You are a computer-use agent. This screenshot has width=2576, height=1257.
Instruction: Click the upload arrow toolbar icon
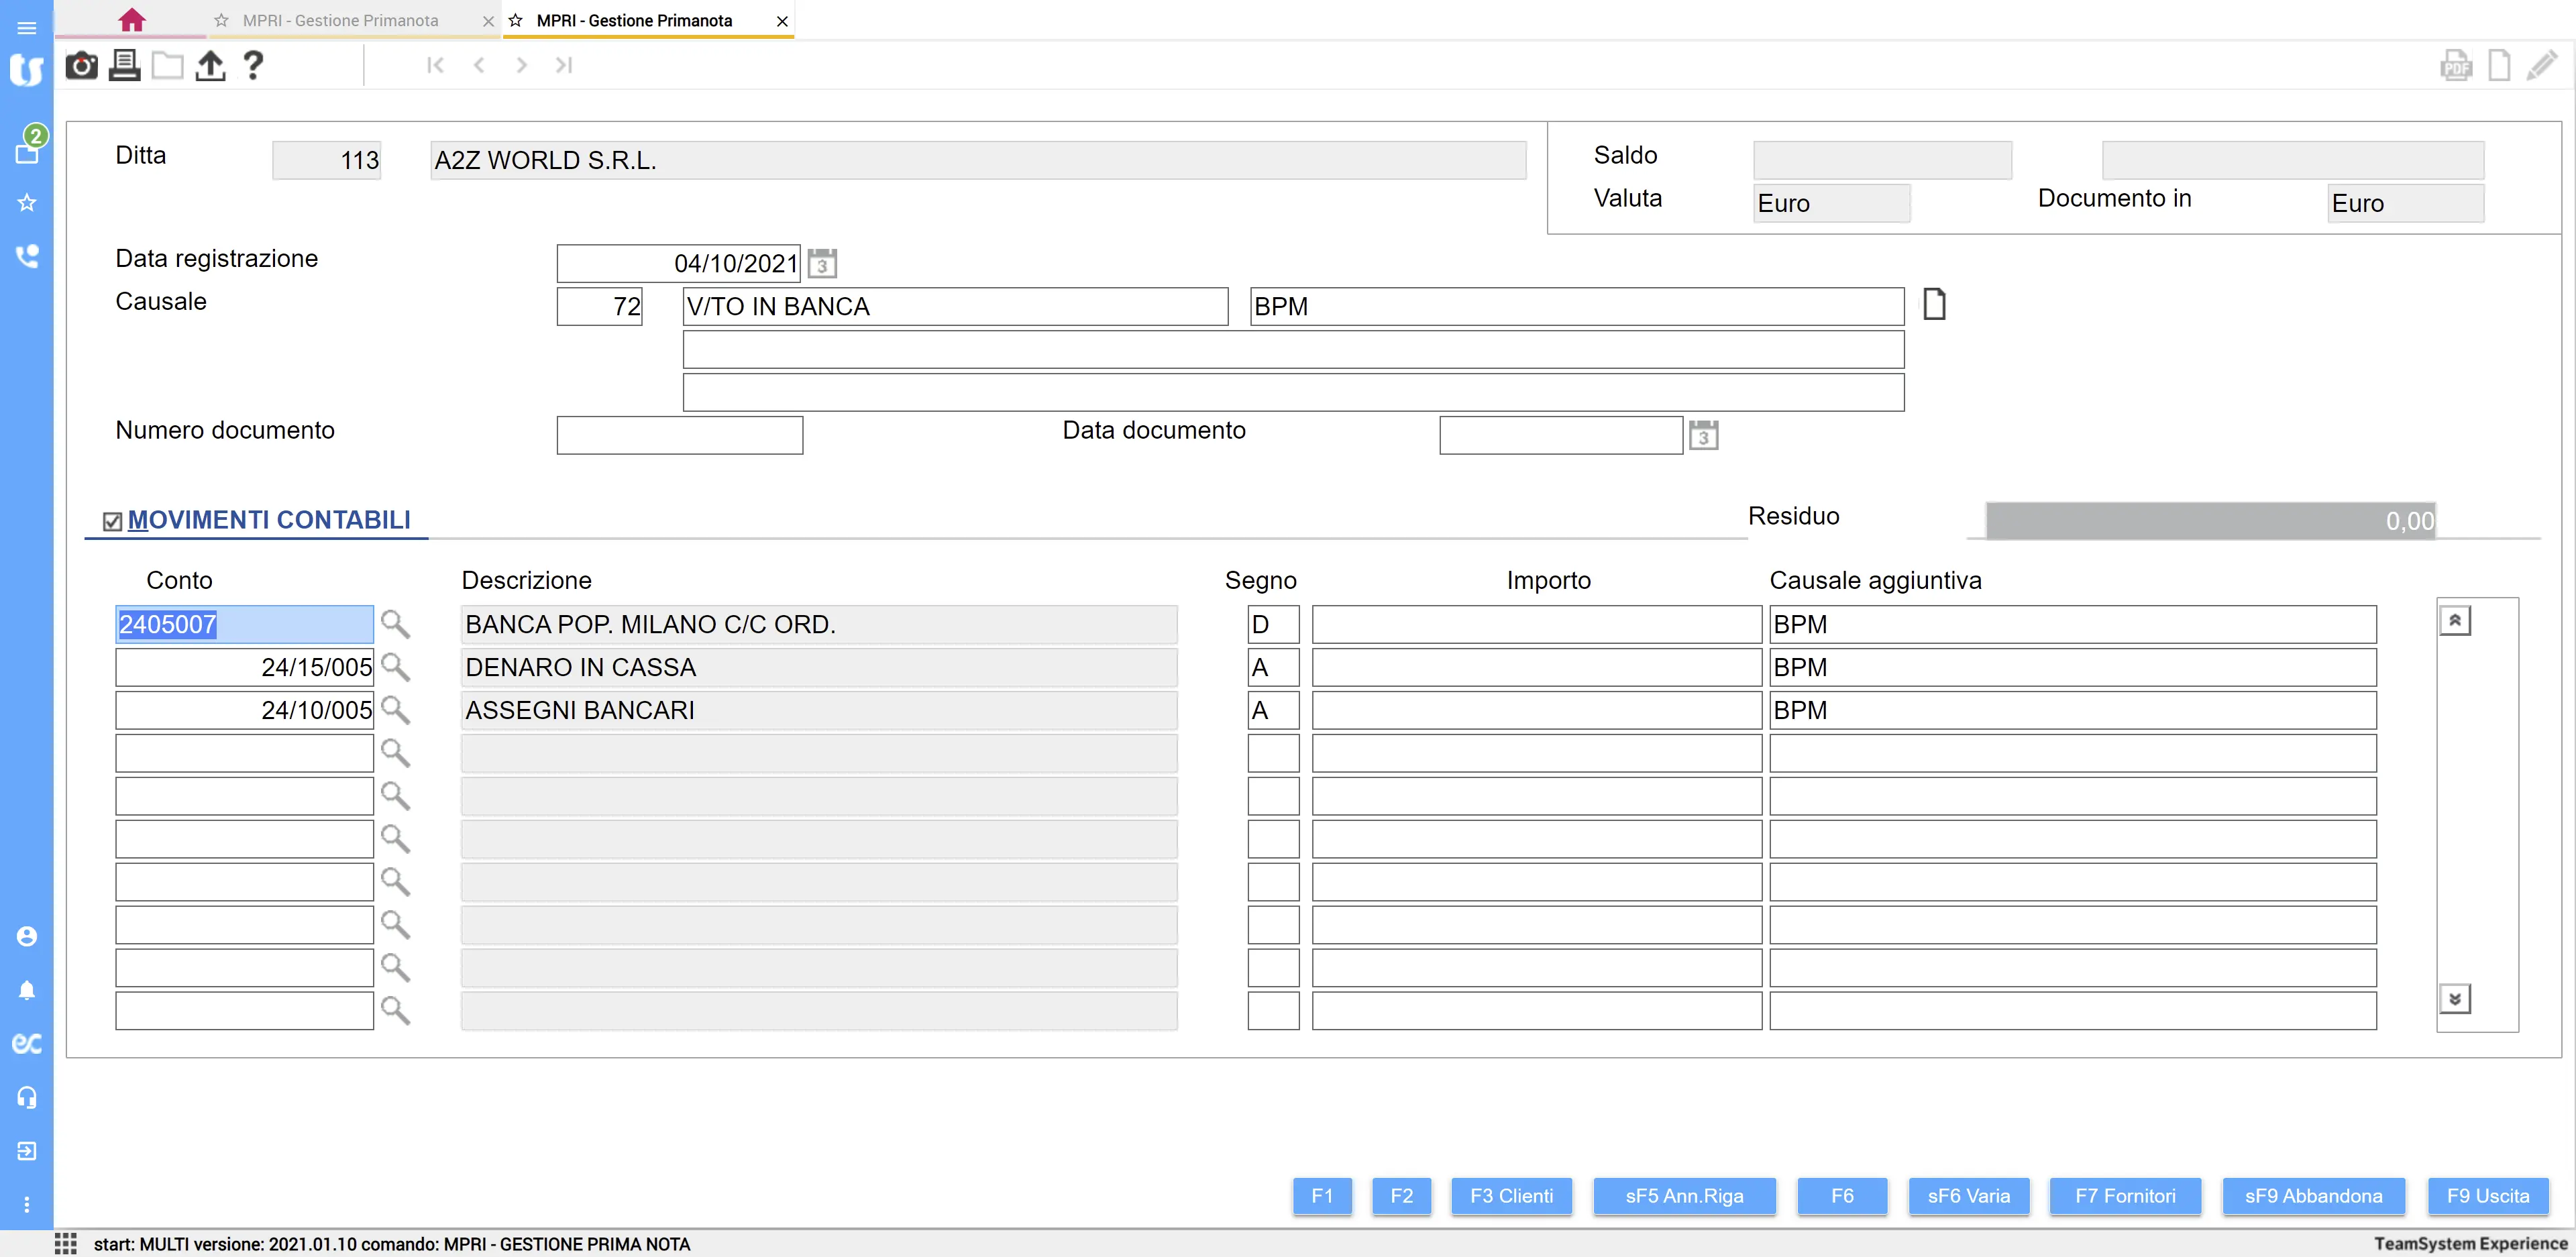coord(210,66)
